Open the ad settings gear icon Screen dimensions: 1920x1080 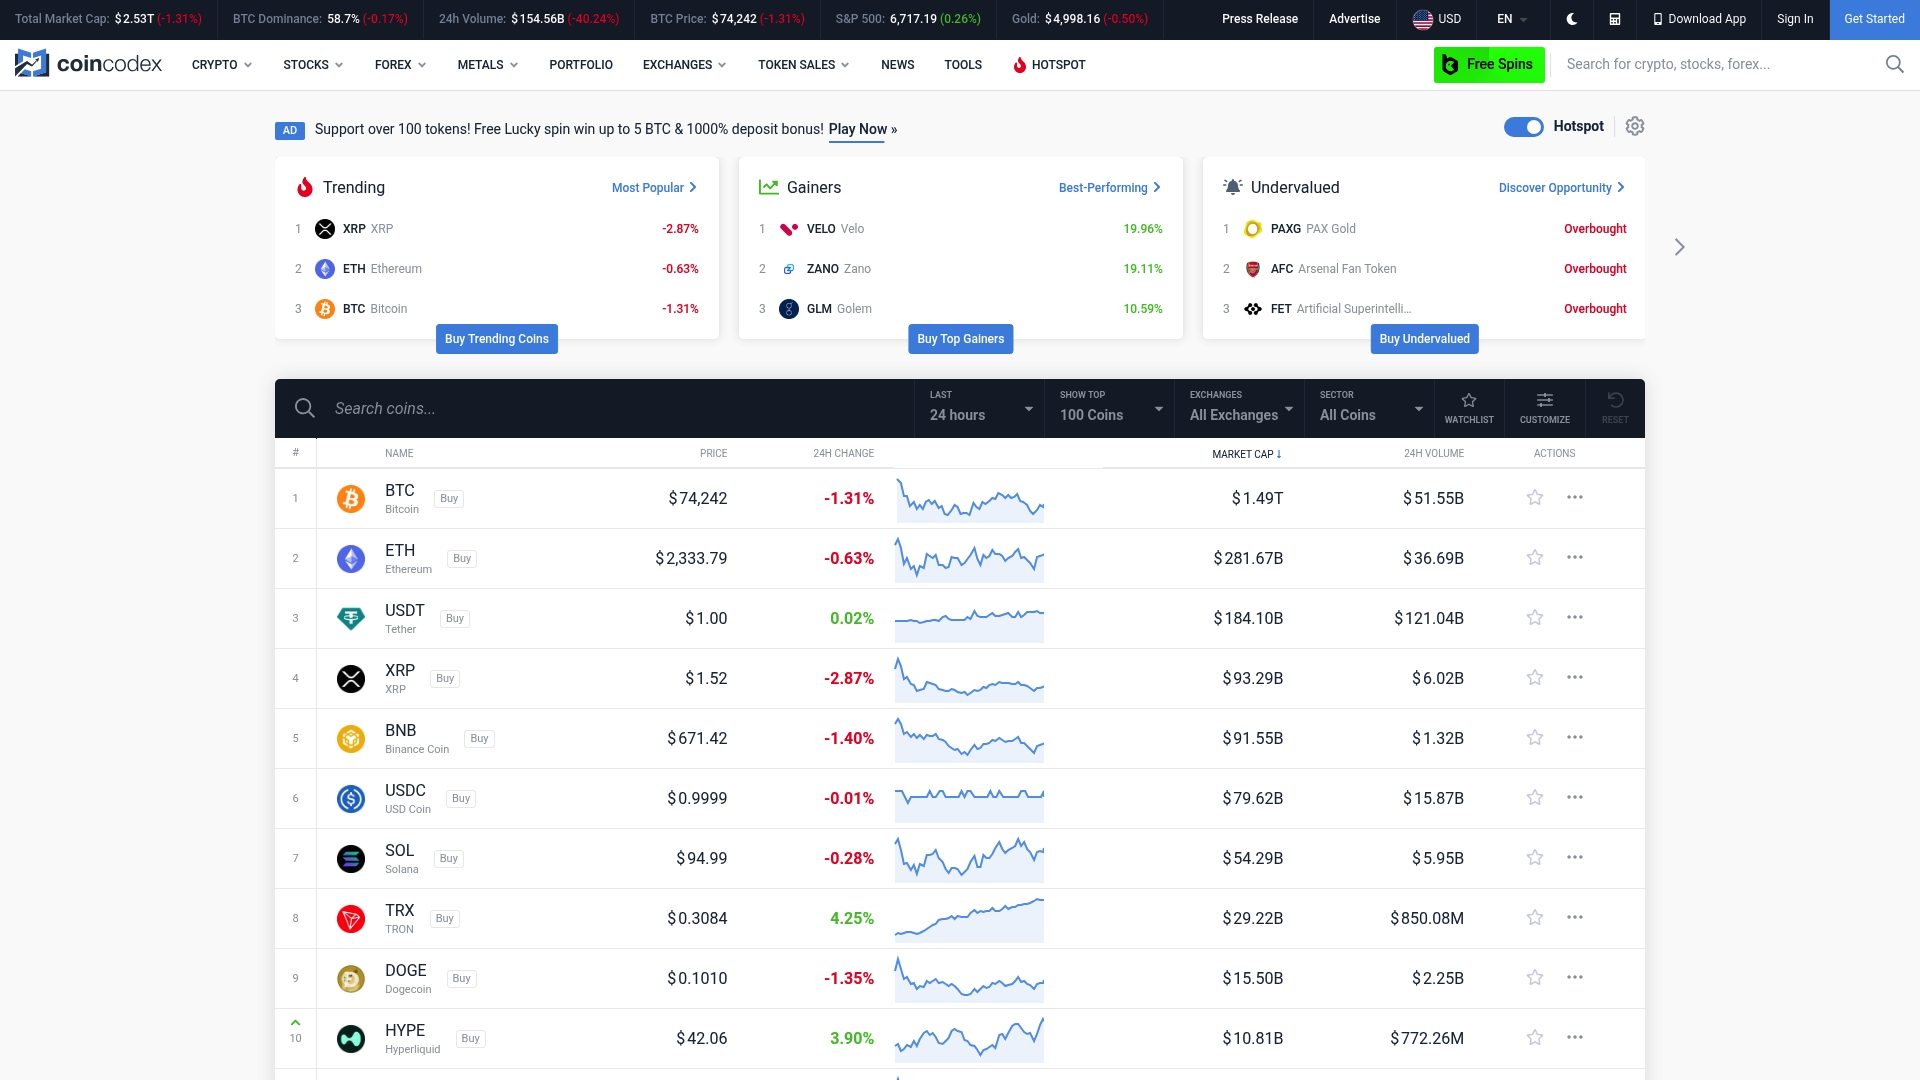(1634, 126)
